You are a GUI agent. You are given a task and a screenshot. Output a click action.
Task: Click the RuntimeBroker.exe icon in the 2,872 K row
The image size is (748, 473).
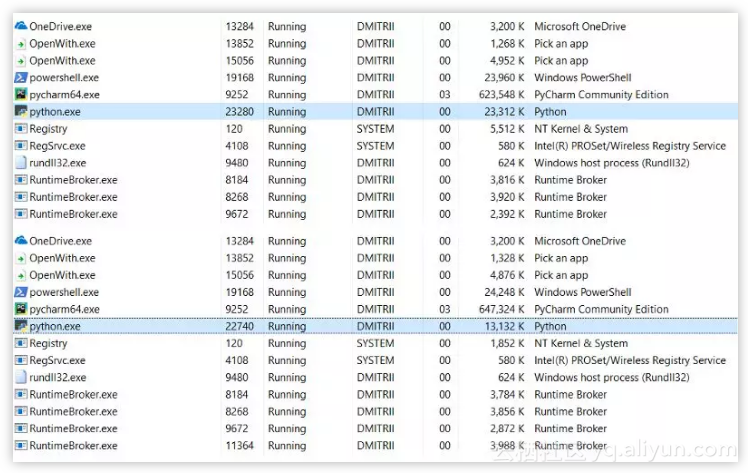pos(21,429)
